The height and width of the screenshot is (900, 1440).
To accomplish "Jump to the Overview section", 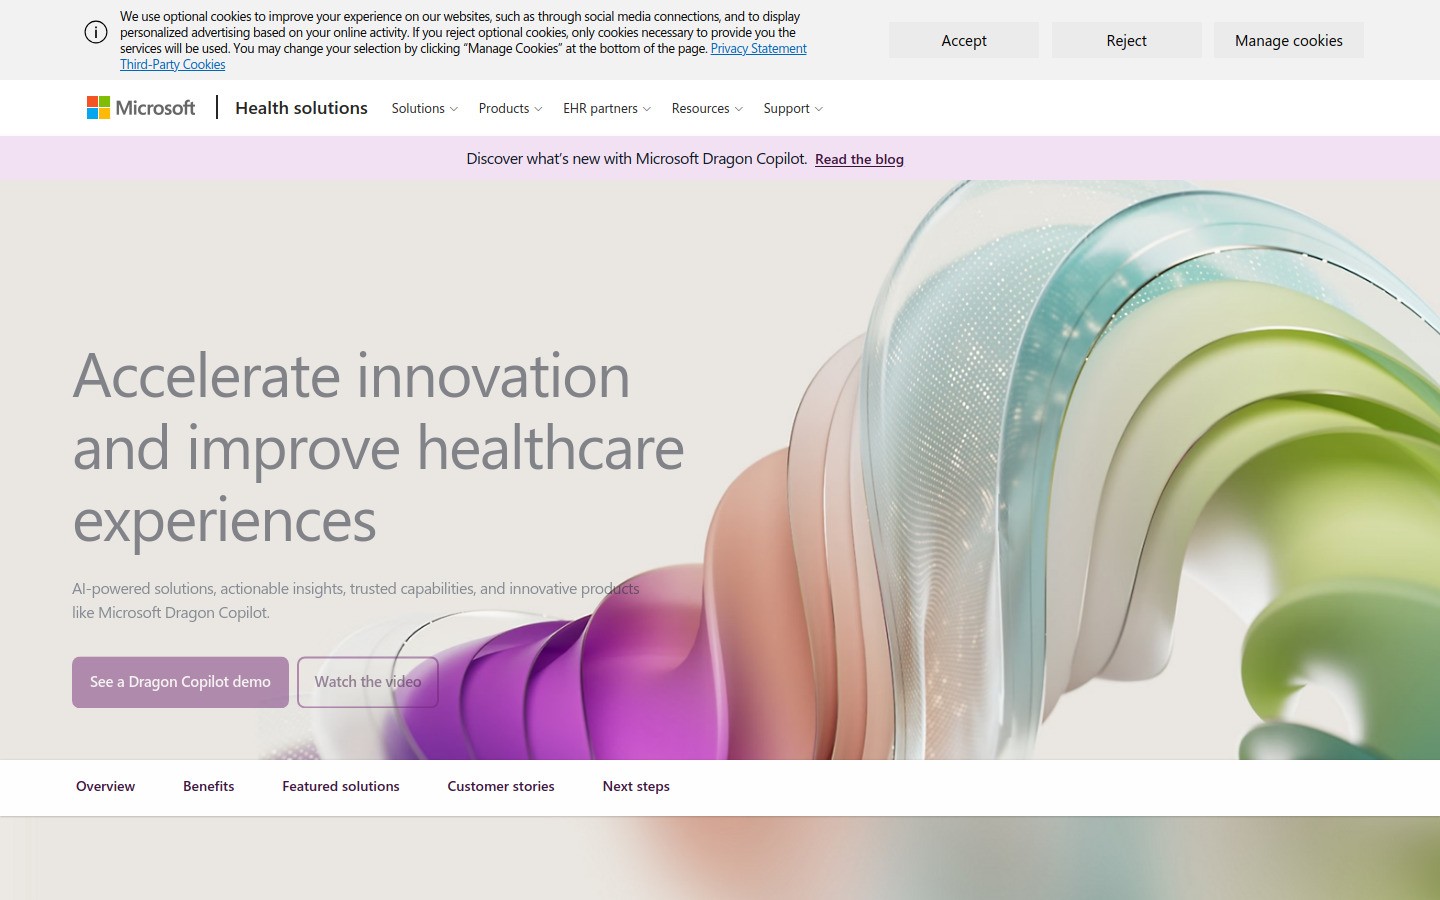I will pyautogui.click(x=105, y=786).
